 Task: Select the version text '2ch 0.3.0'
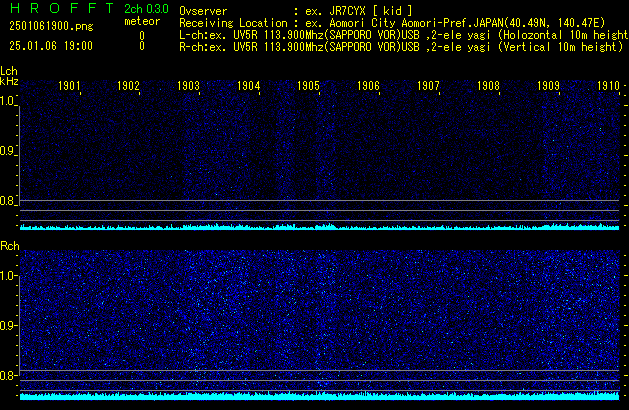(x=146, y=9)
